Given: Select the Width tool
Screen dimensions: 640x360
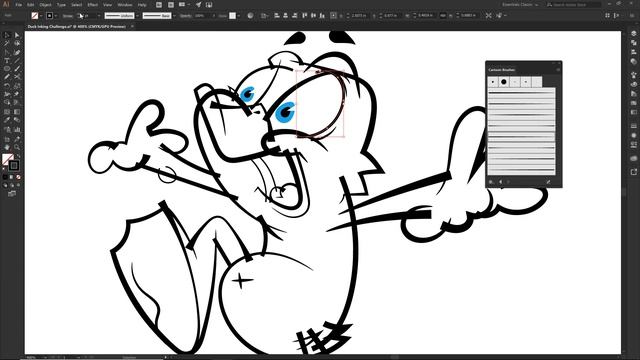Looking at the screenshot, I should (7, 94).
